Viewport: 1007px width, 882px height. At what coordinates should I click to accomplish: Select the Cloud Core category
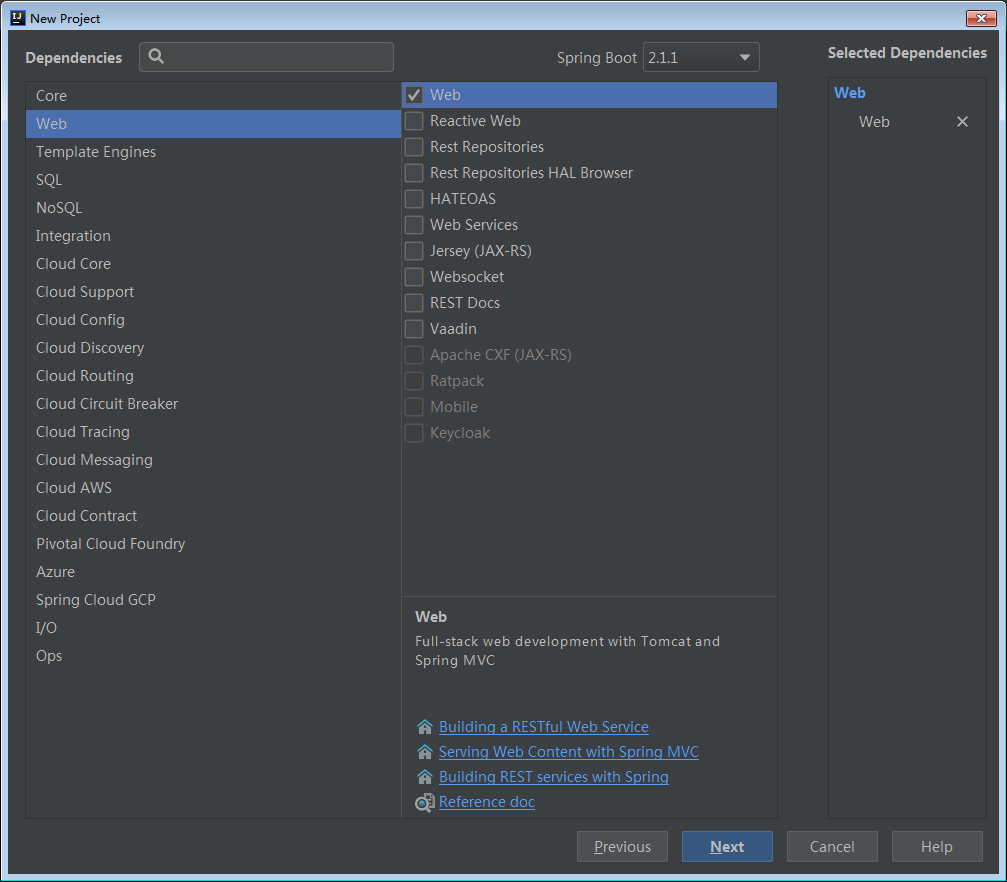click(213, 264)
